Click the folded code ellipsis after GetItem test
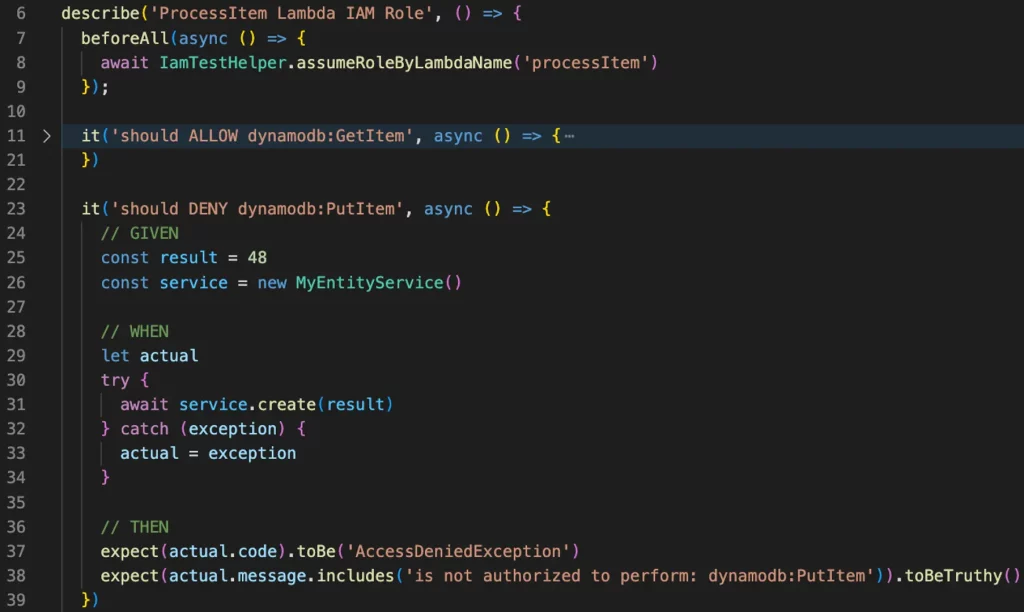Screen dimensions: 1024x612 tap(569, 136)
